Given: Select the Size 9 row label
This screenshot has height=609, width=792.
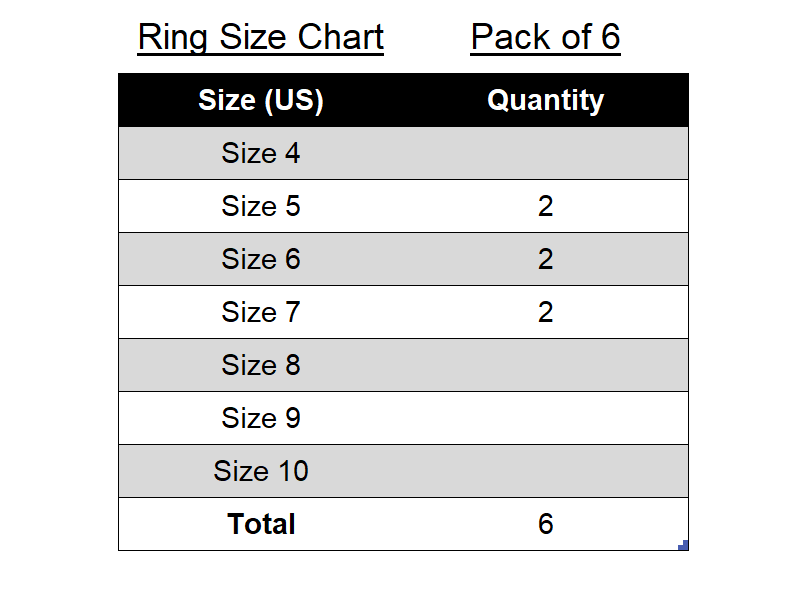Looking at the screenshot, I should [x=261, y=419].
